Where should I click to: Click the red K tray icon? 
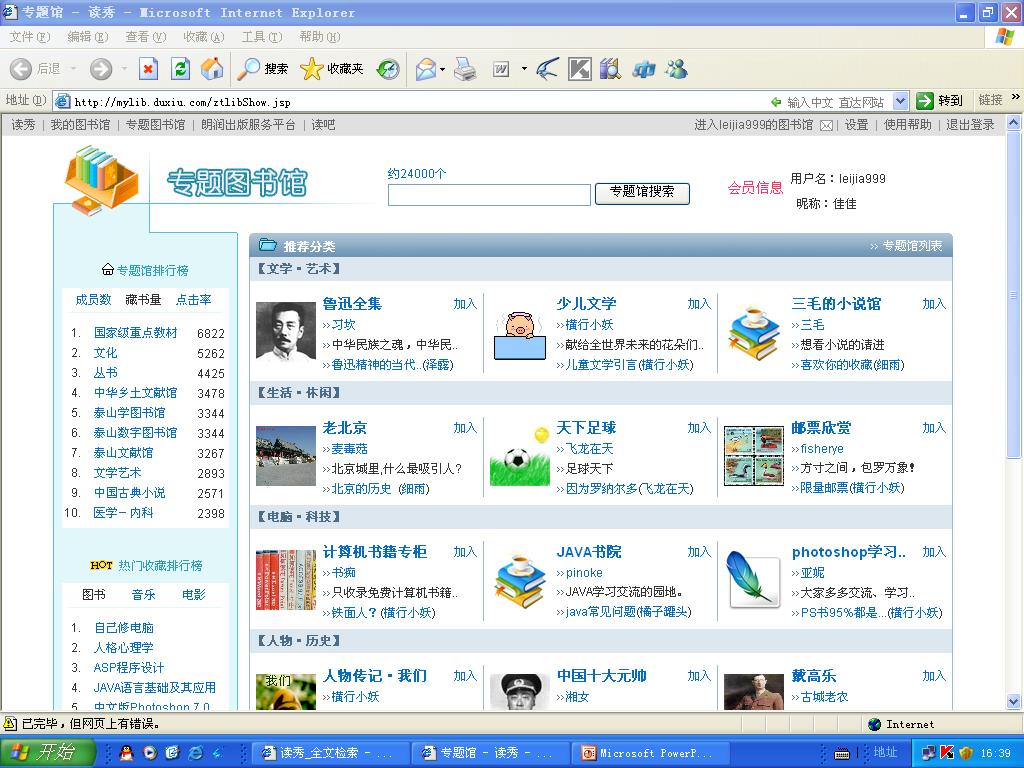[x=947, y=753]
